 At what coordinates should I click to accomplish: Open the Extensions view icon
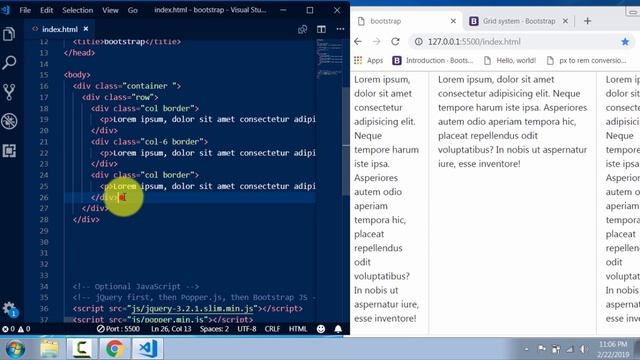(9, 151)
